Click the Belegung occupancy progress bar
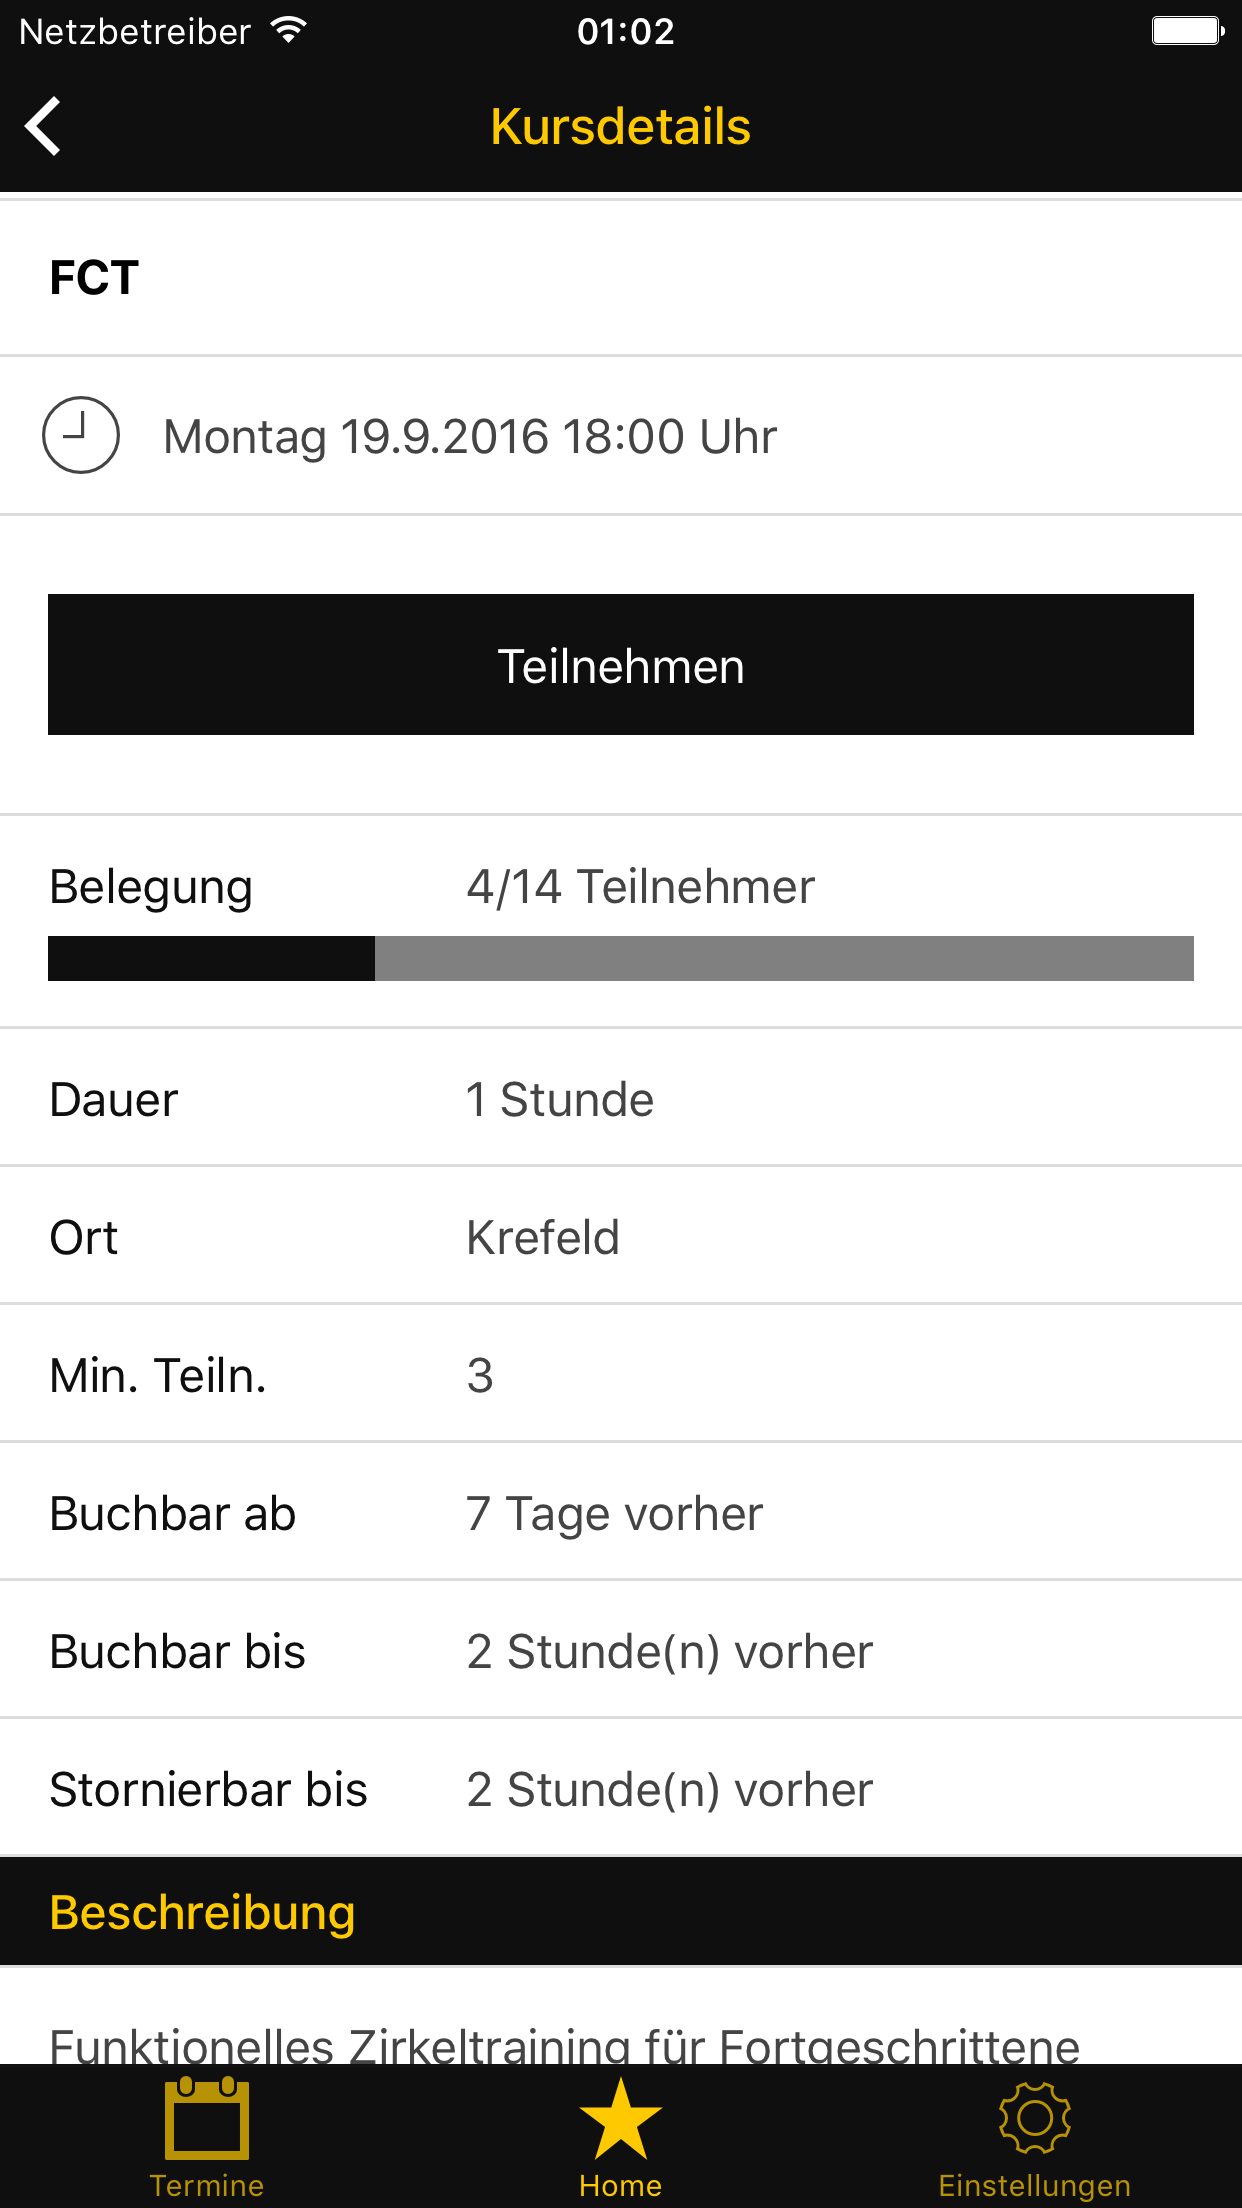This screenshot has width=1242, height=2208. pyautogui.click(x=620, y=958)
